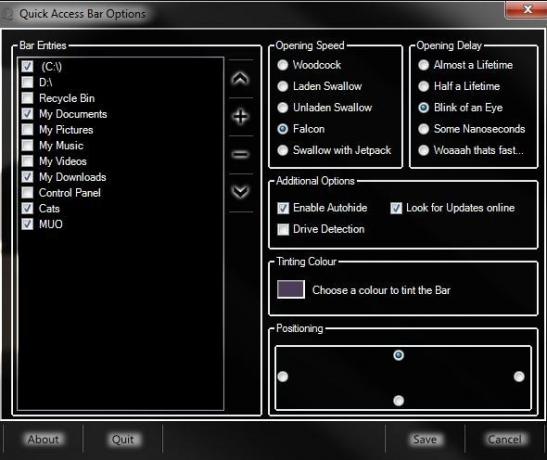Screen dimensions: 547x460
Task: Move selected entry down with chevron arrow
Action: point(240,191)
